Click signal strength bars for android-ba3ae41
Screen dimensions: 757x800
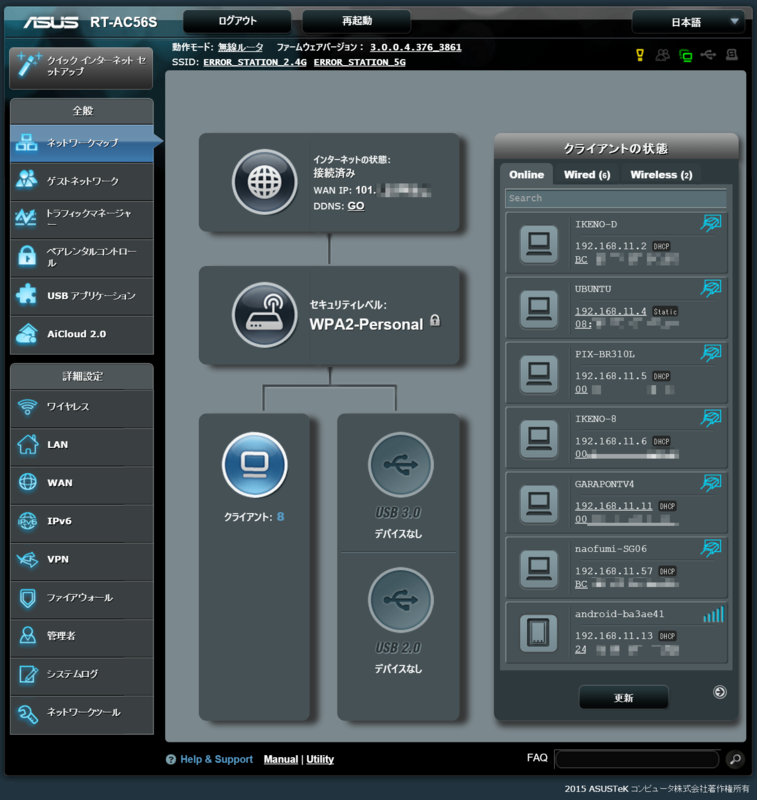(714, 614)
